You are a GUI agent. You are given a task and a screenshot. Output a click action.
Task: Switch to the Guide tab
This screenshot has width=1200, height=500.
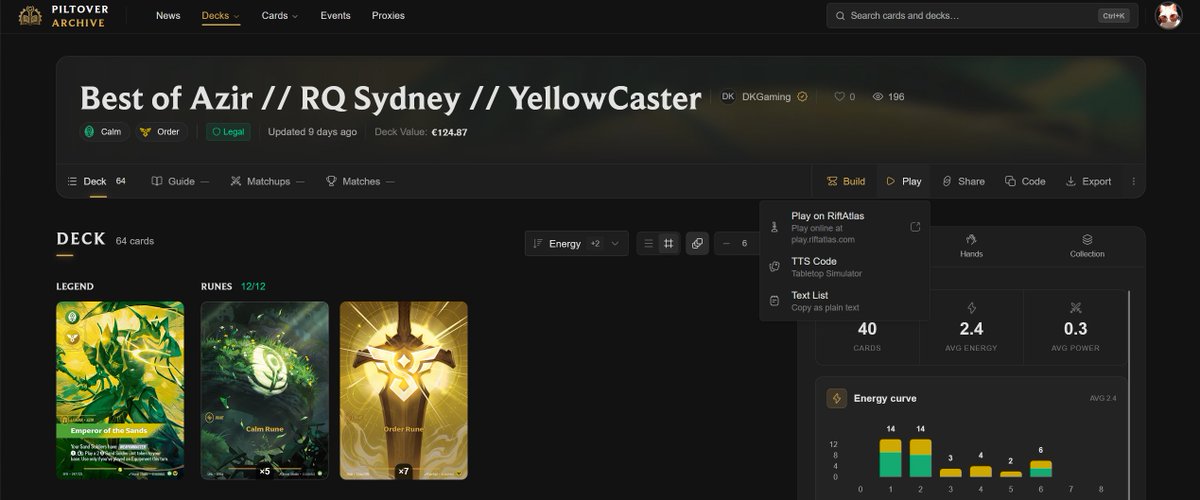click(x=180, y=181)
